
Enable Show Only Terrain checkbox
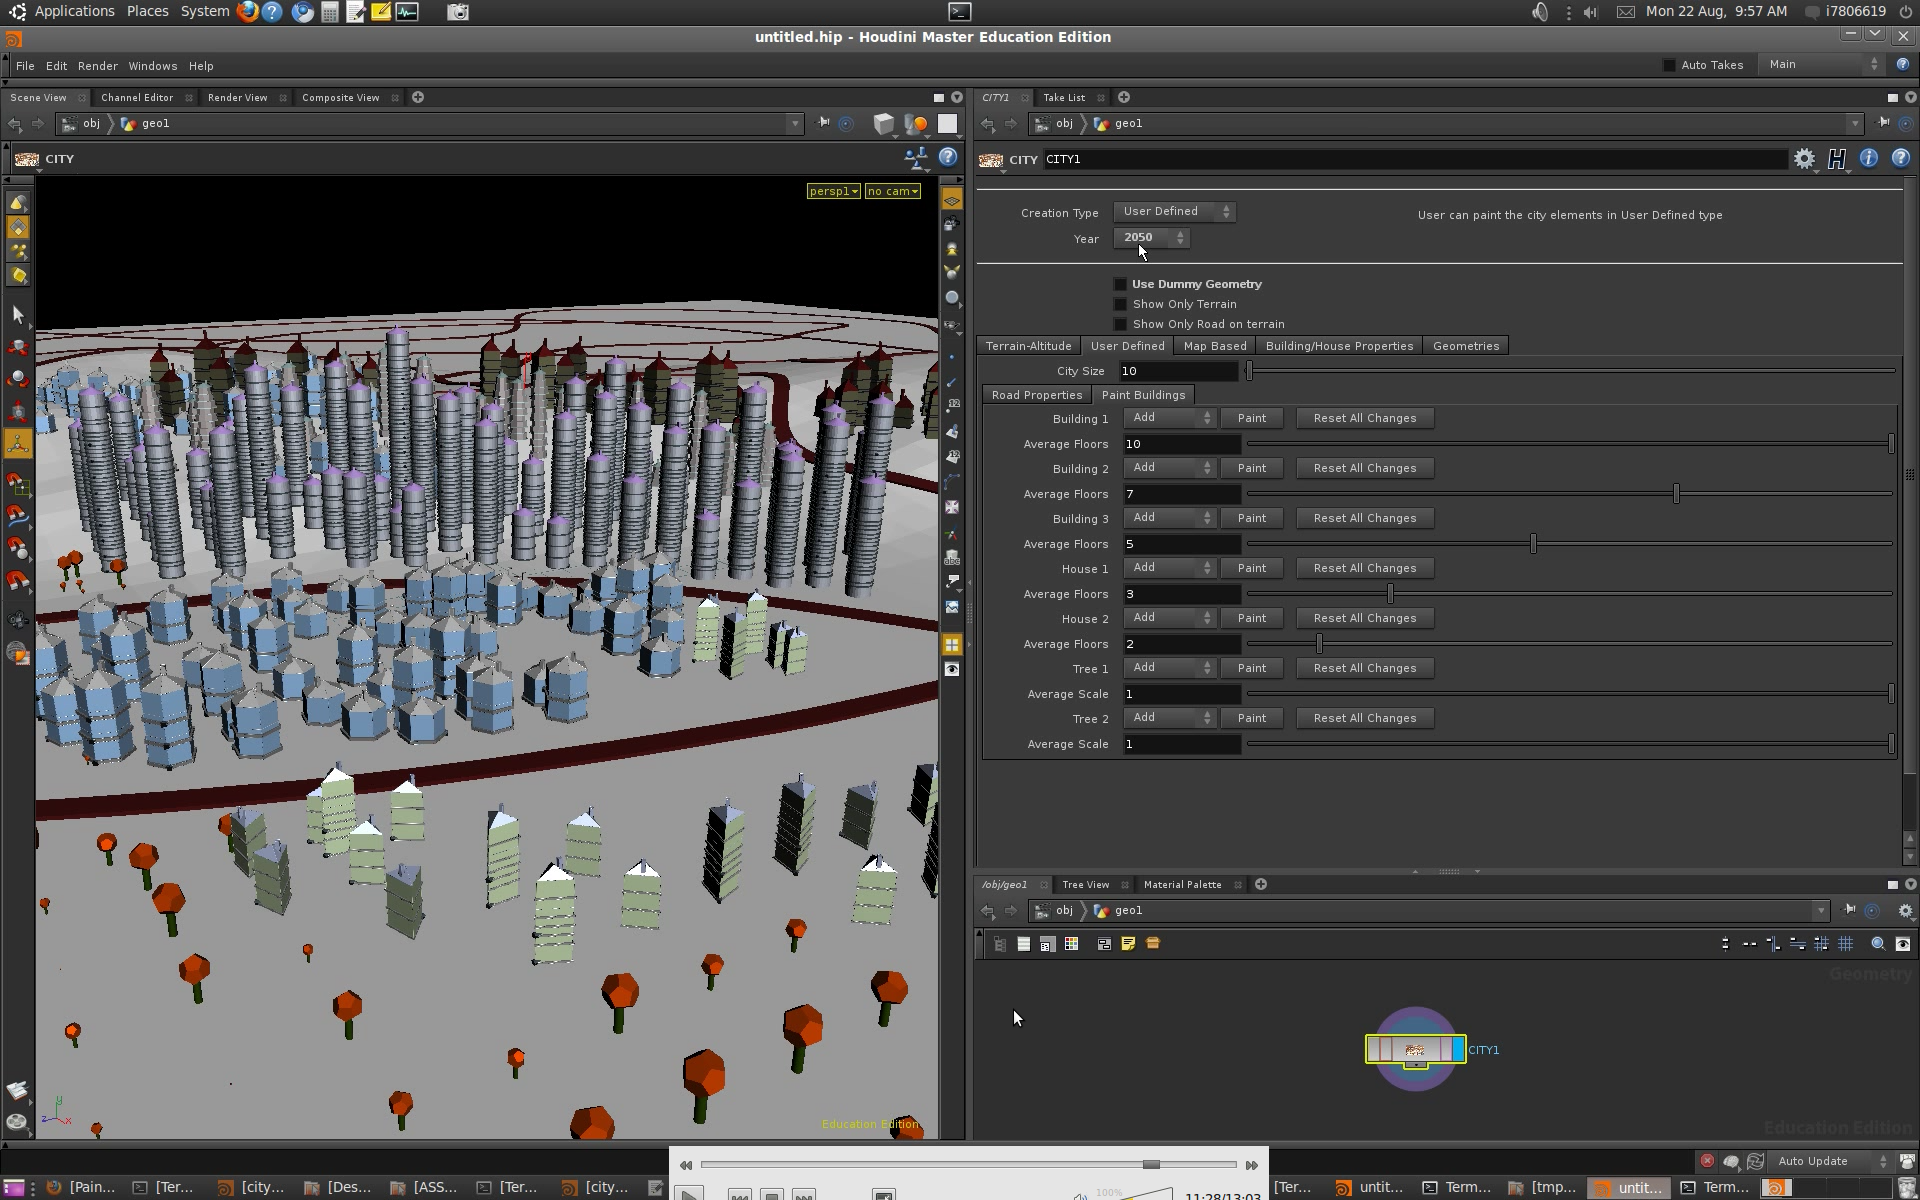[1120, 304]
